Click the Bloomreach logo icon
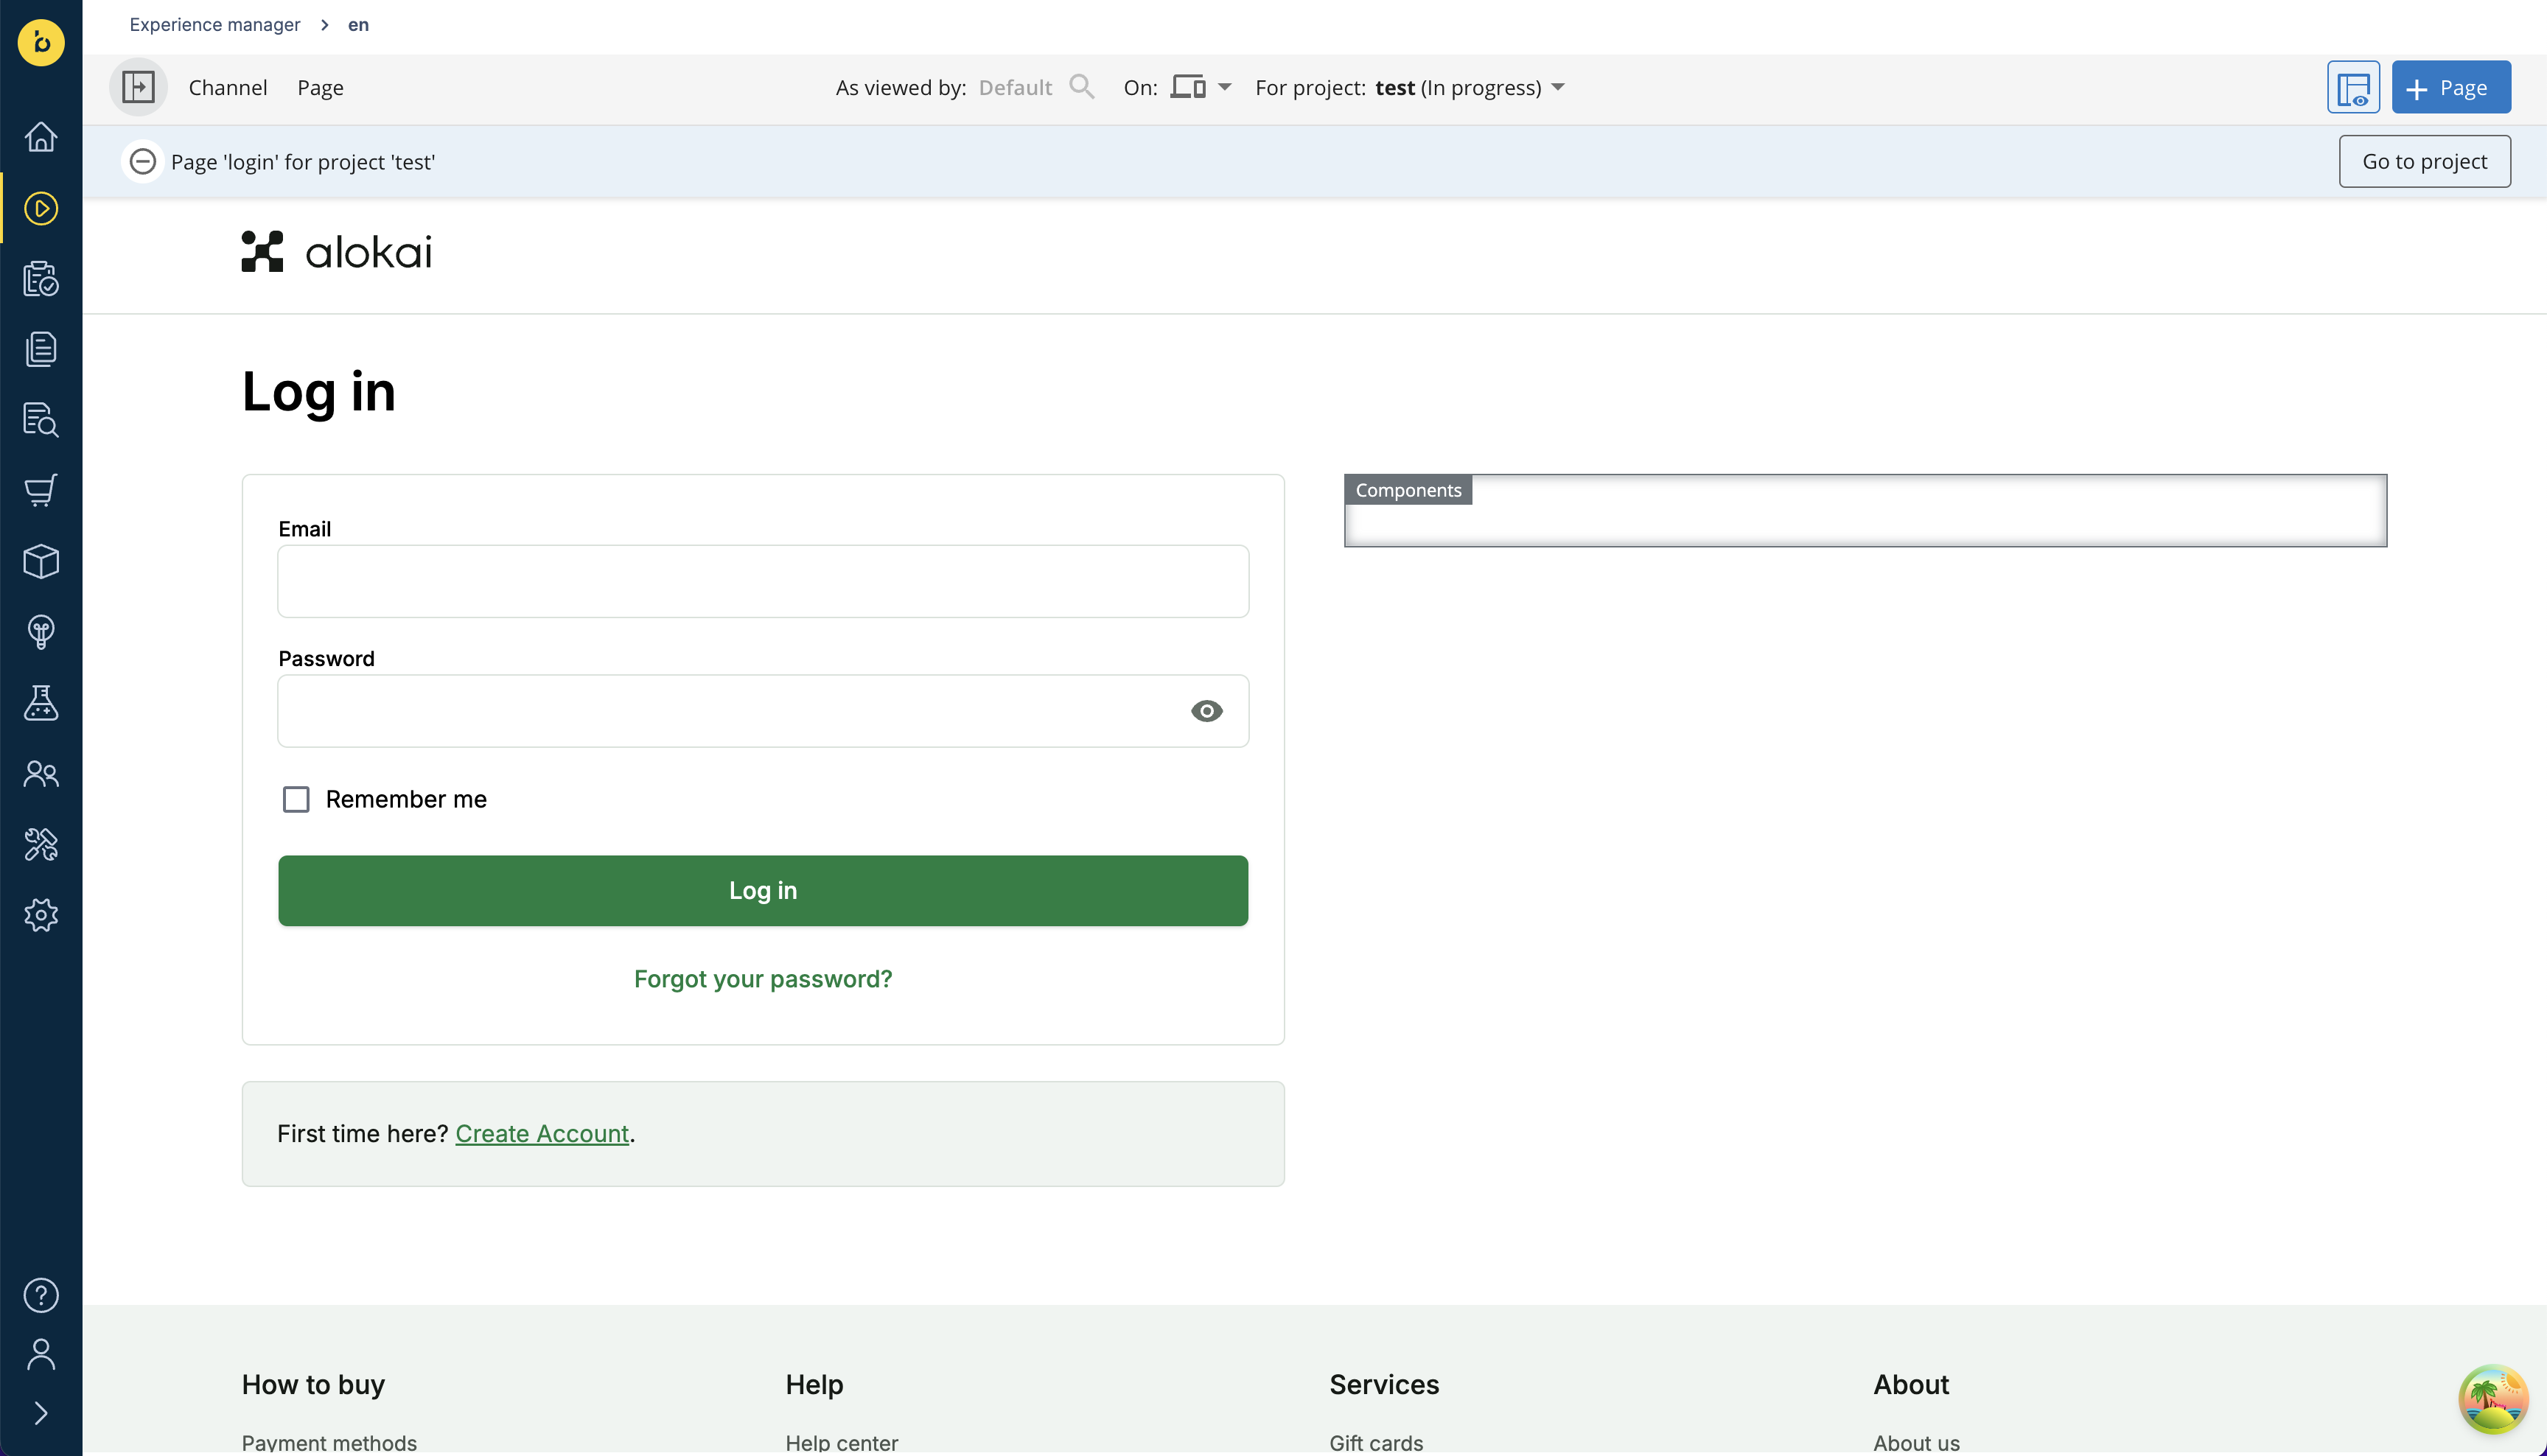This screenshot has width=2547, height=1456. point(41,42)
